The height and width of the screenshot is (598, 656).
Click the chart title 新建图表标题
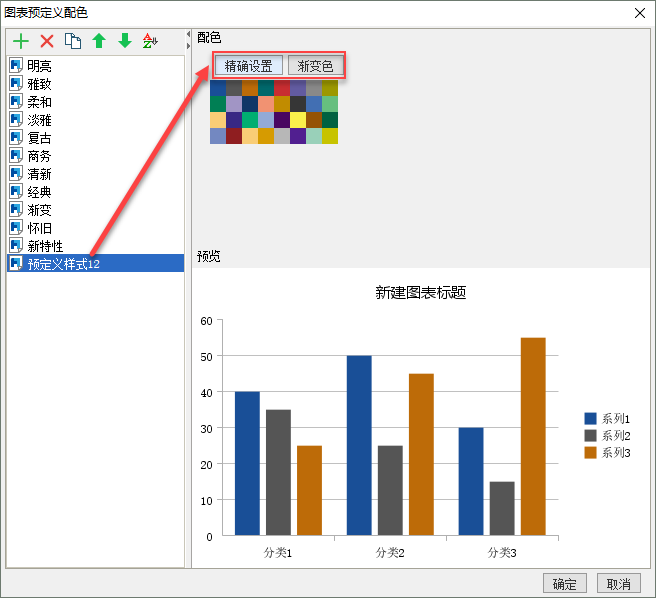pos(420,293)
